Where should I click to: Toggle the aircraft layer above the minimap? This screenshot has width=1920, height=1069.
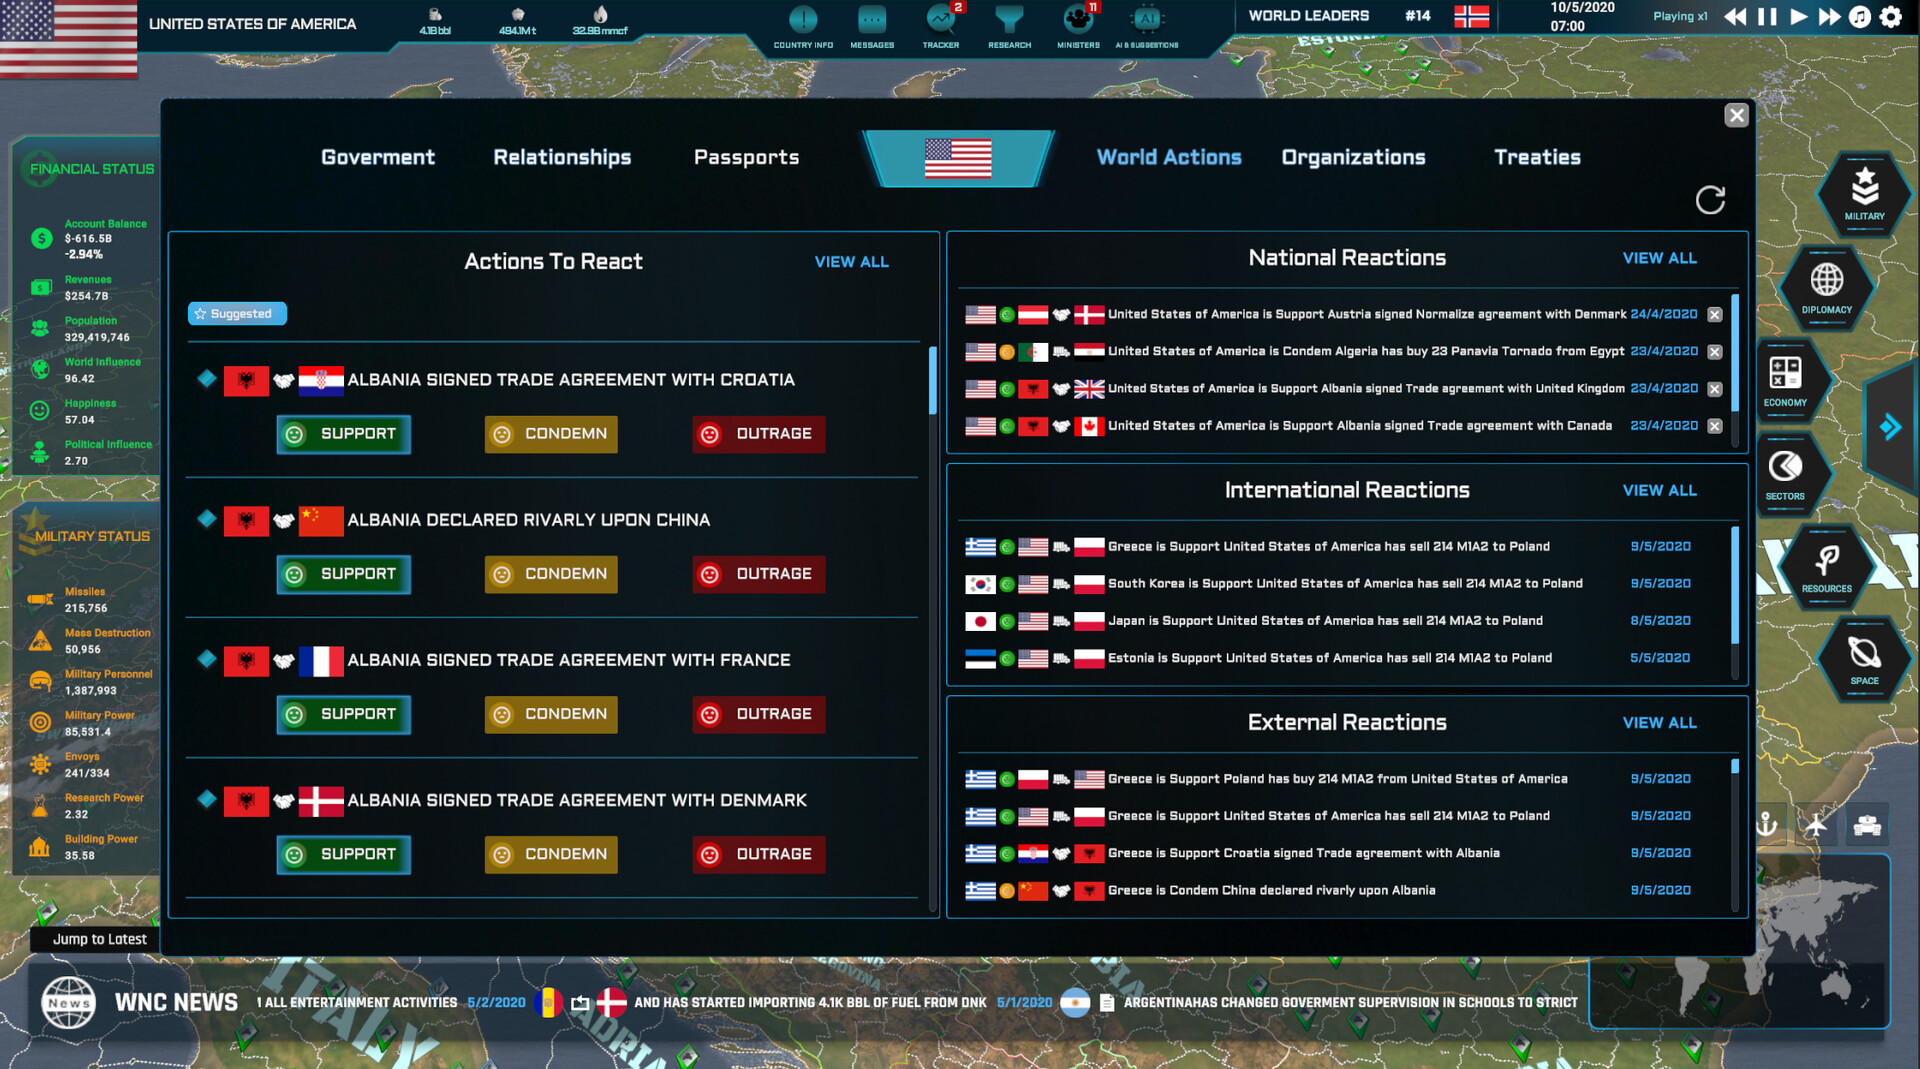[1817, 825]
